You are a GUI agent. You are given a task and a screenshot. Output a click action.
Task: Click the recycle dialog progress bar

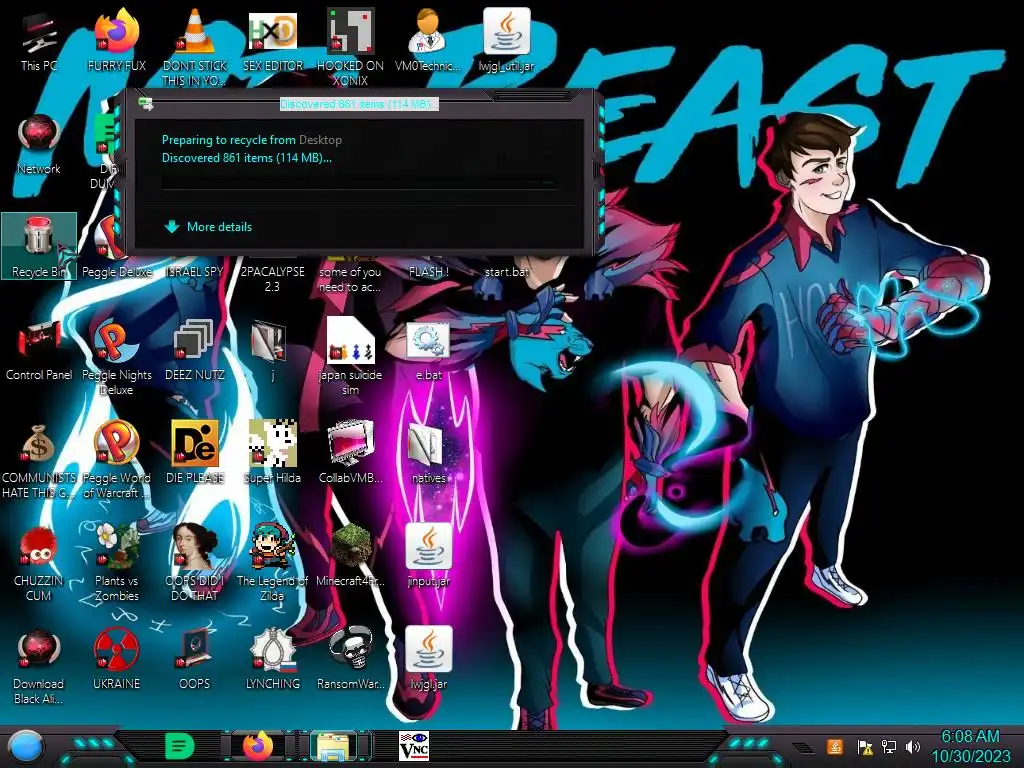tap(360, 182)
